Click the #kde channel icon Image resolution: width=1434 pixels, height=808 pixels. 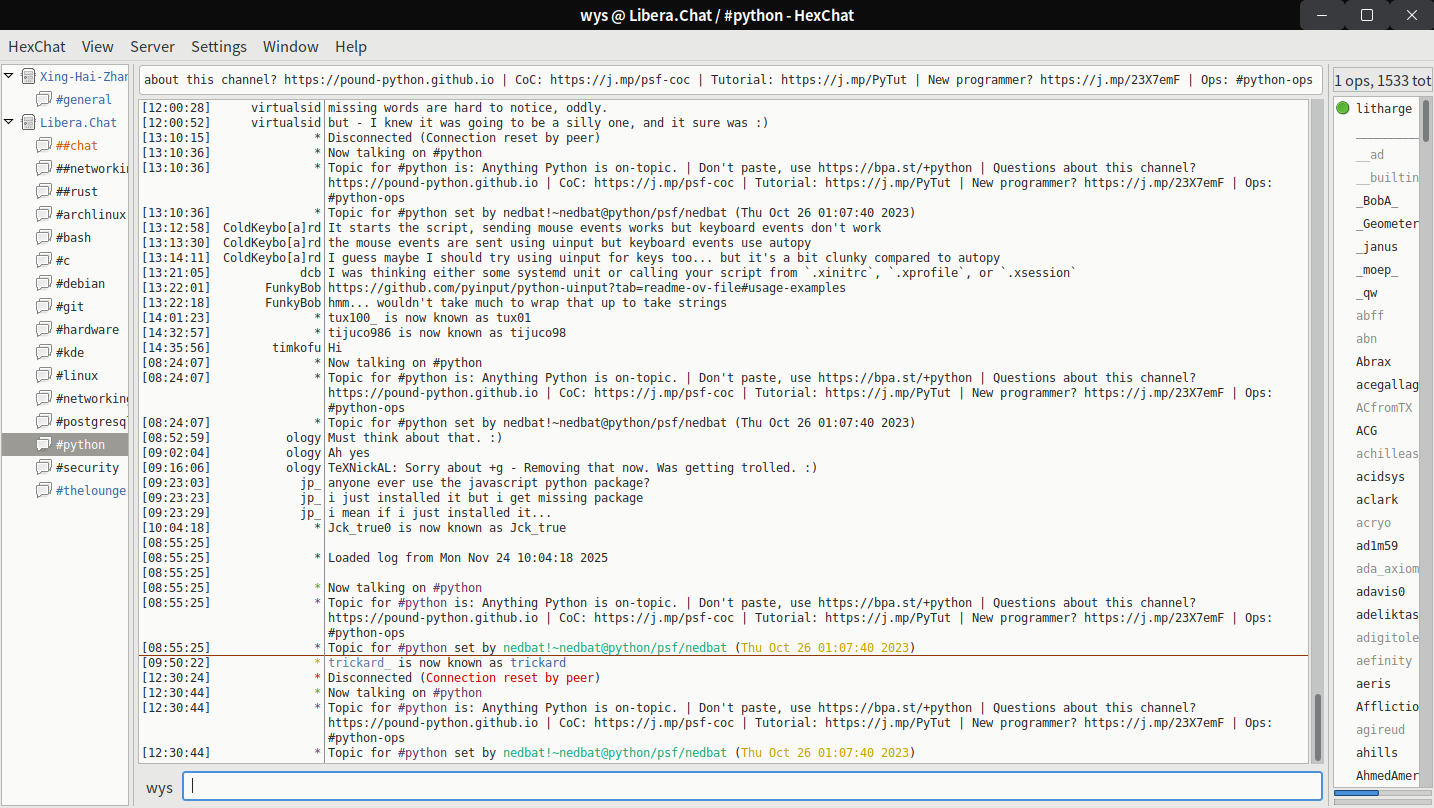pos(43,352)
